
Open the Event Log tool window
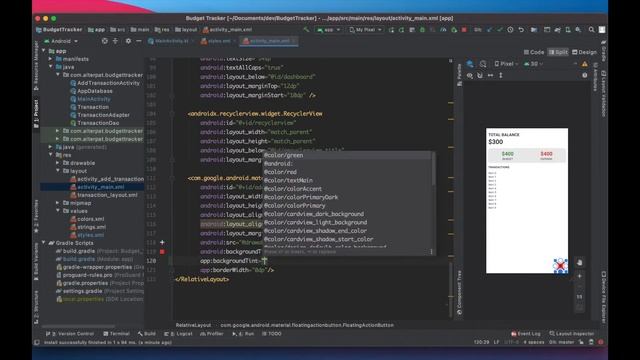click(x=526, y=334)
